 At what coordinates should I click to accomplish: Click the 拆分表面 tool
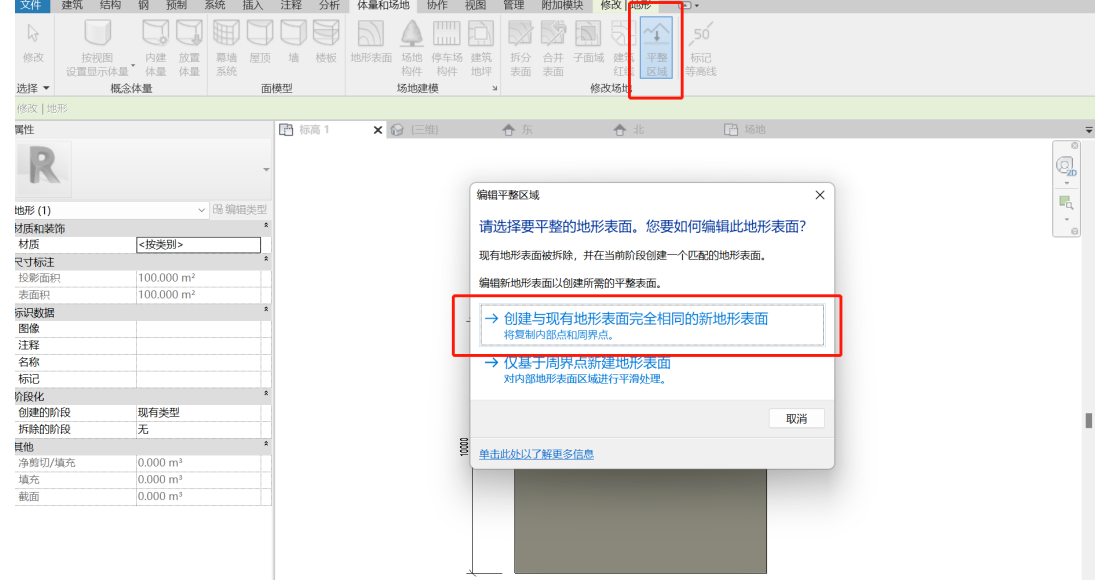point(520,48)
